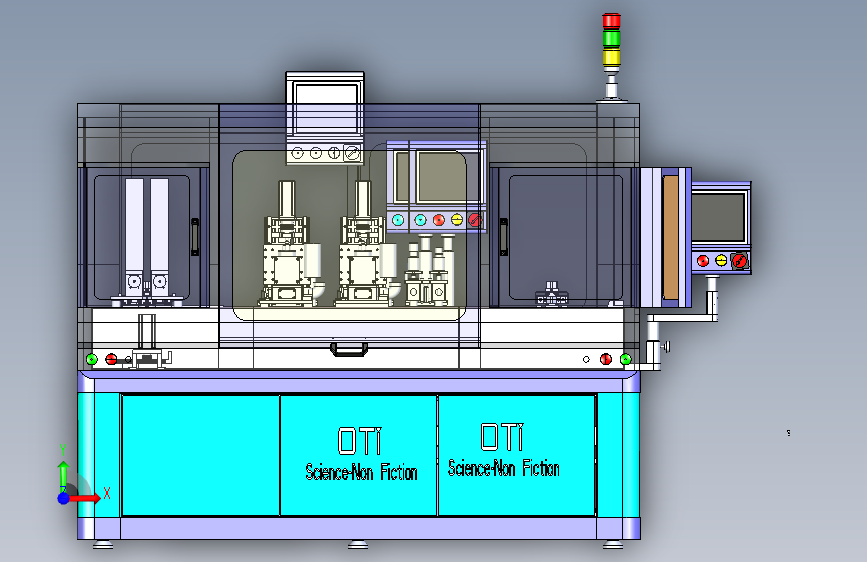Select the right press unit inside the chamber
This screenshot has width=867, height=562.
367,244
